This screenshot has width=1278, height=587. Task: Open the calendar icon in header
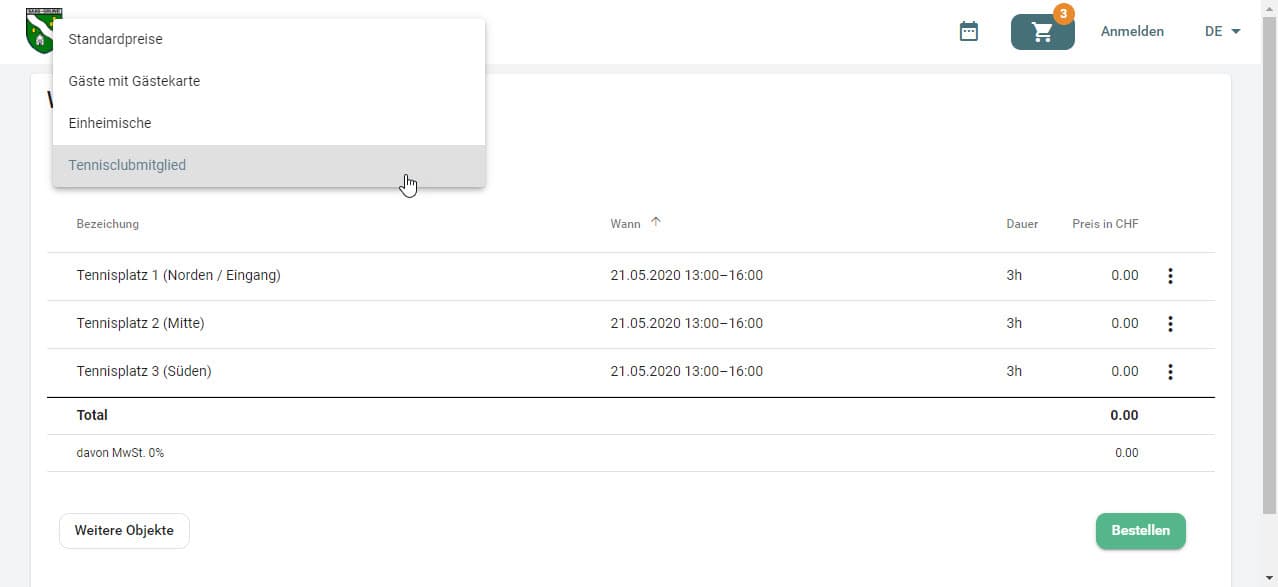click(968, 31)
